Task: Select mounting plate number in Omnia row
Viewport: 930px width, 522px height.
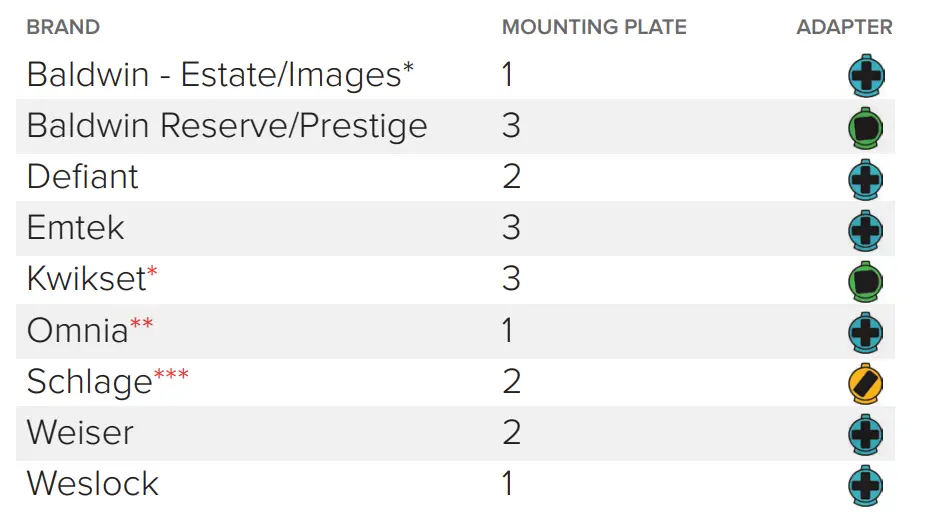Action: [x=509, y=330]
